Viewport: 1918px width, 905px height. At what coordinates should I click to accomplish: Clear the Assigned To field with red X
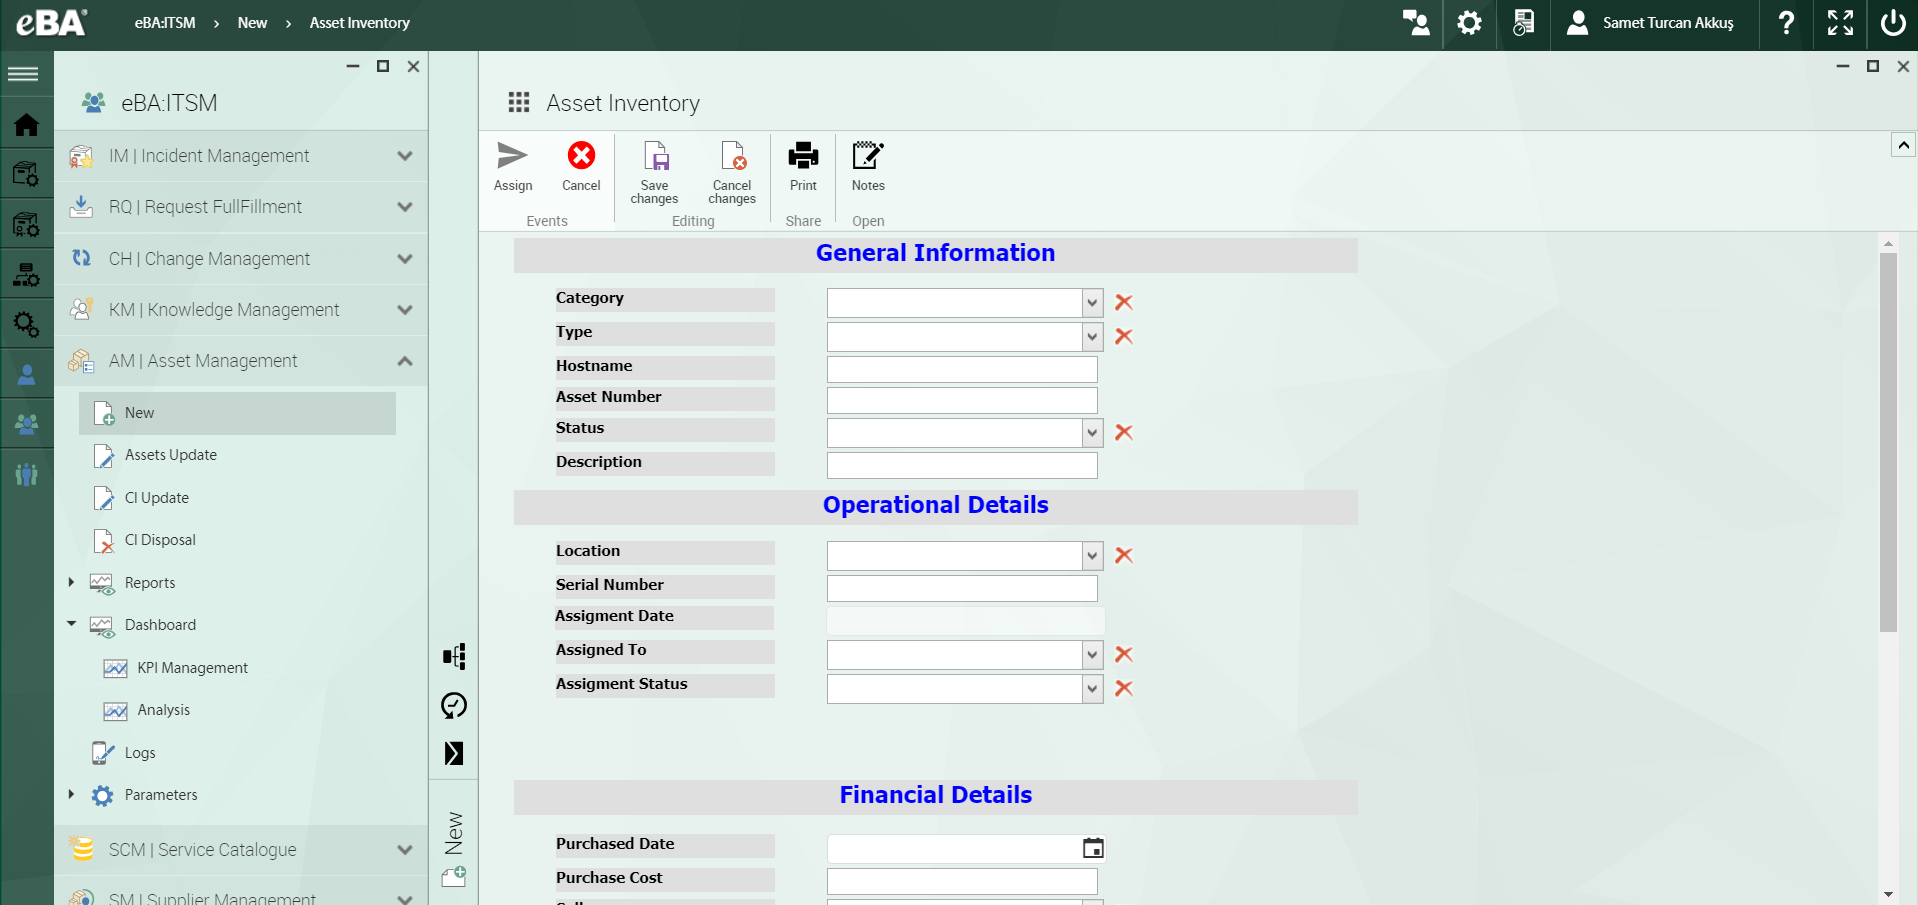pyautogui.click(x=1124, y=654)
